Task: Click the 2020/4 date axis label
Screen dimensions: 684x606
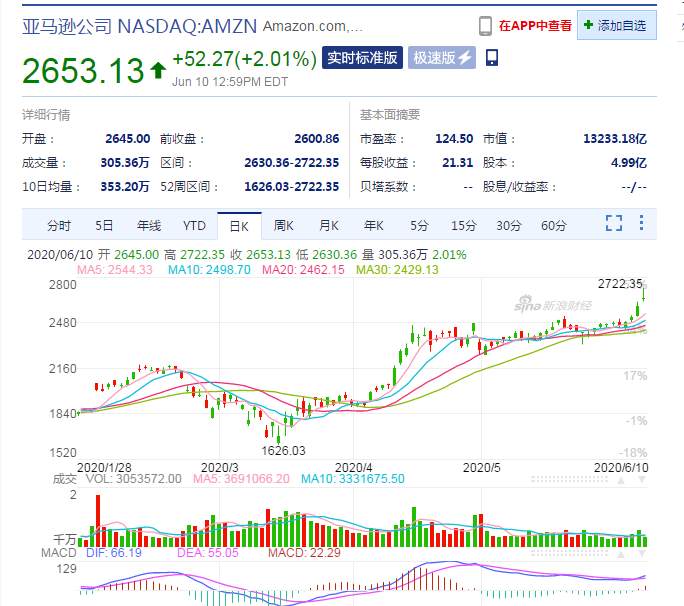Action: coord(353,467)
